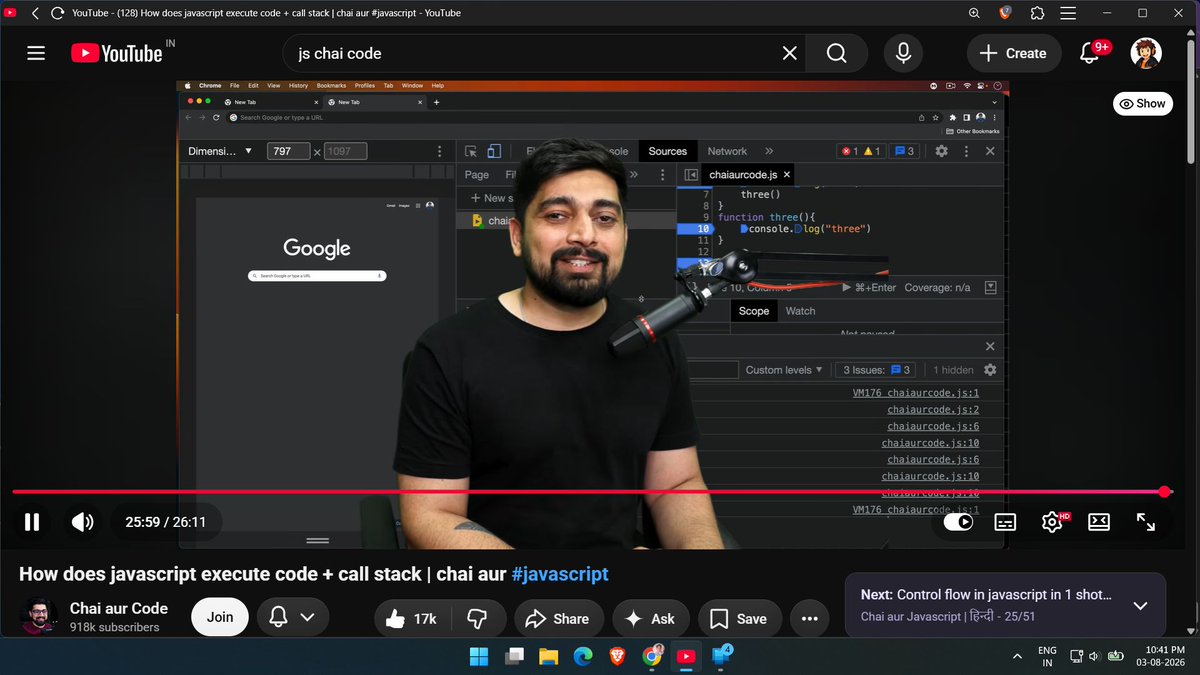Open the ENG IN language switcher
This screenshot has width=1200, height=675.
1047,656
